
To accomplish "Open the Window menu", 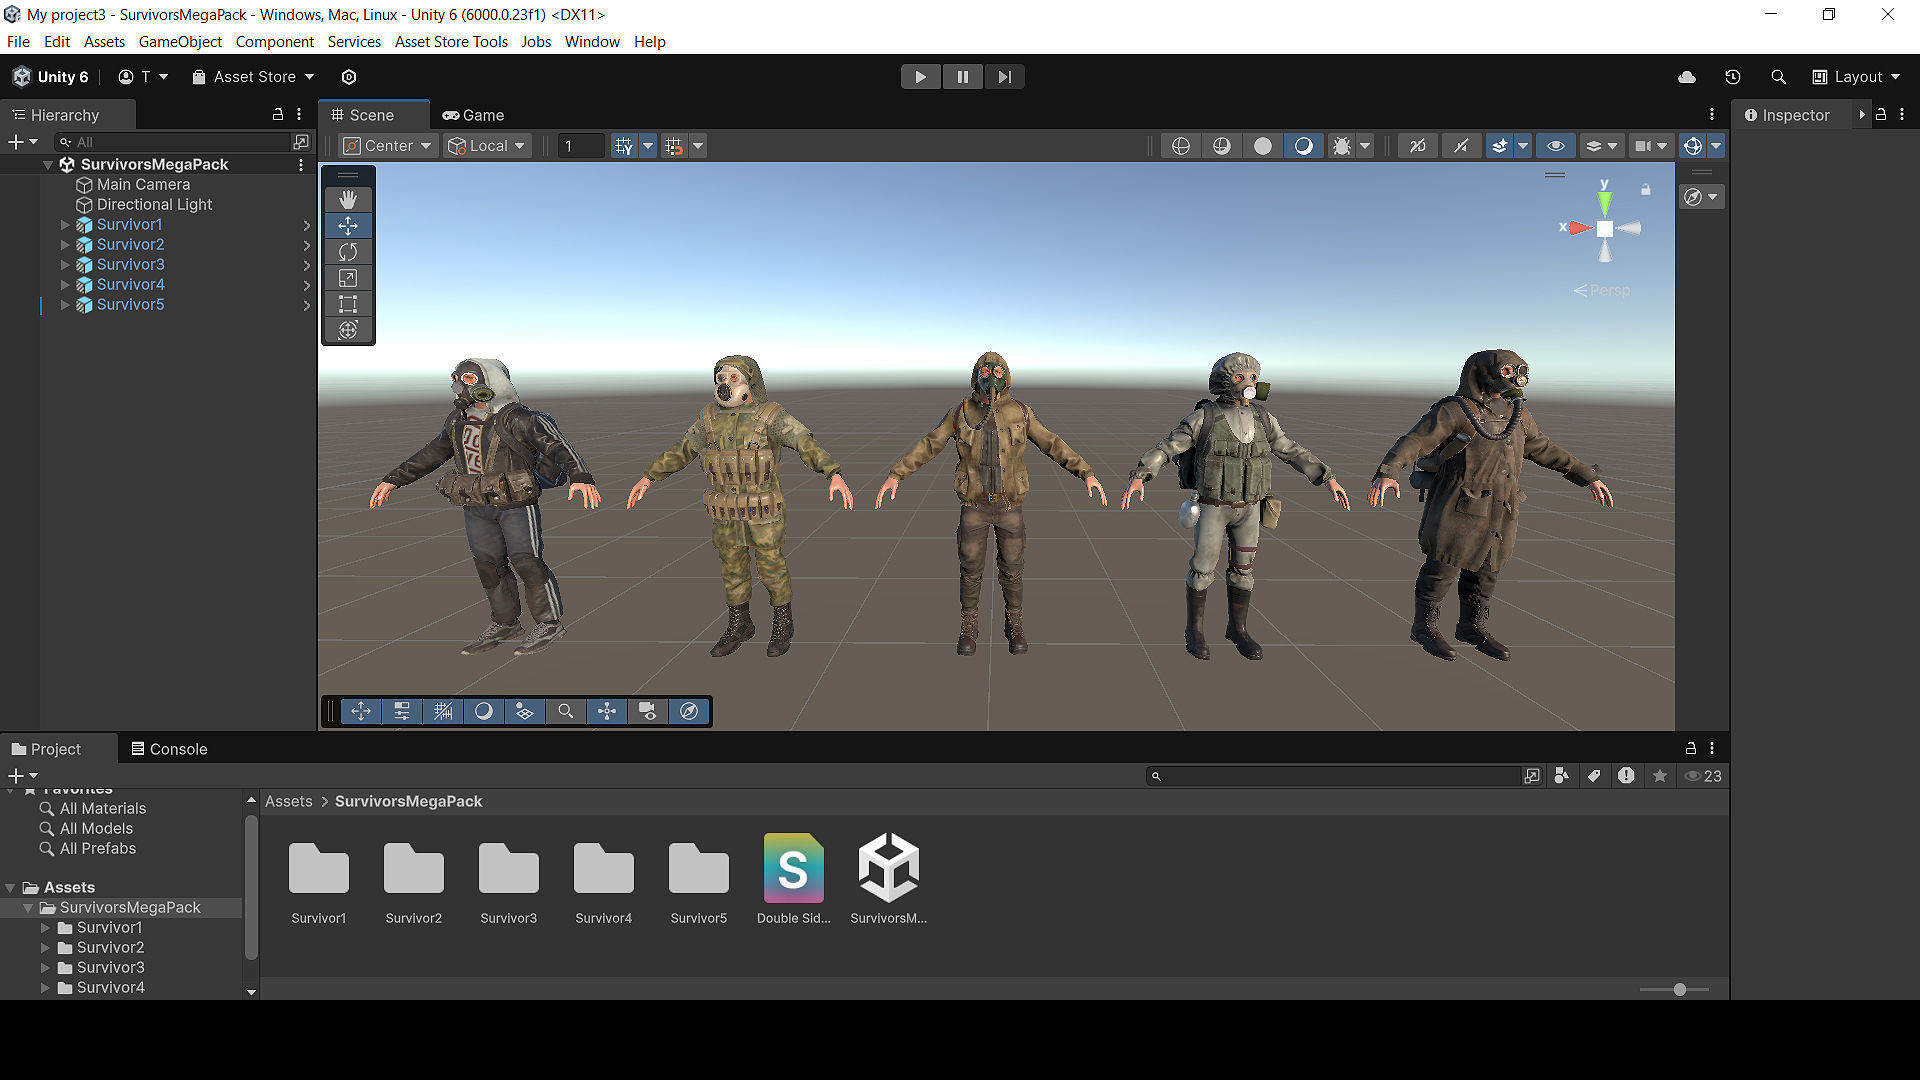I will click(x=592, y=42).
